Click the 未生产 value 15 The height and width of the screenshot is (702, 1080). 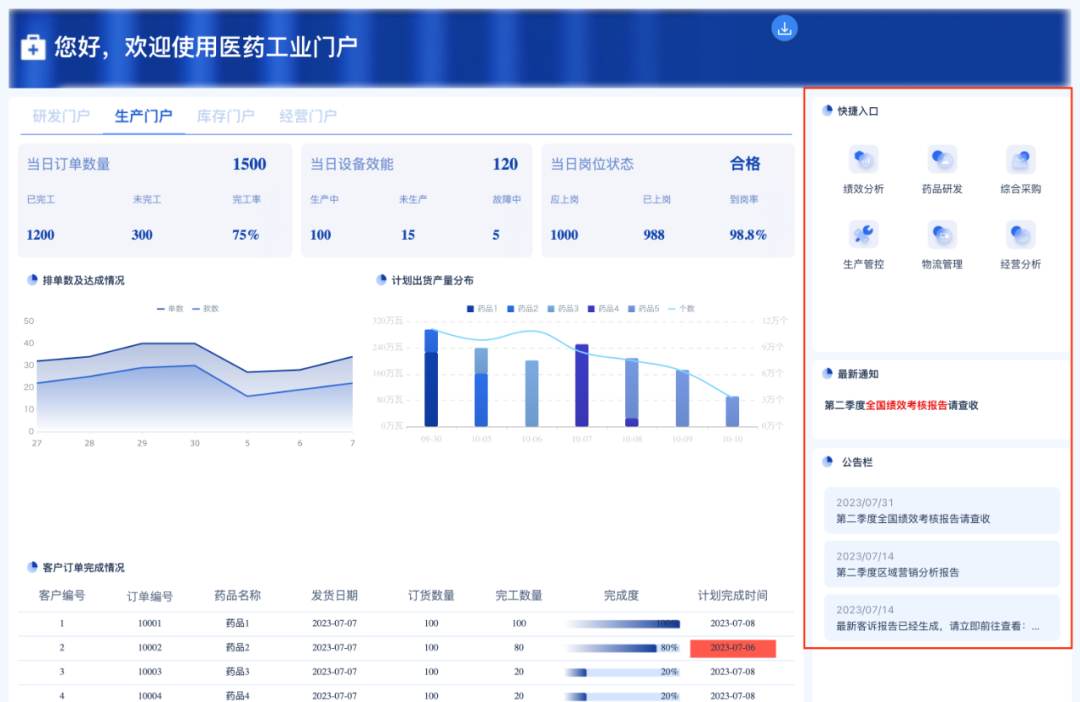click(408, 235)
